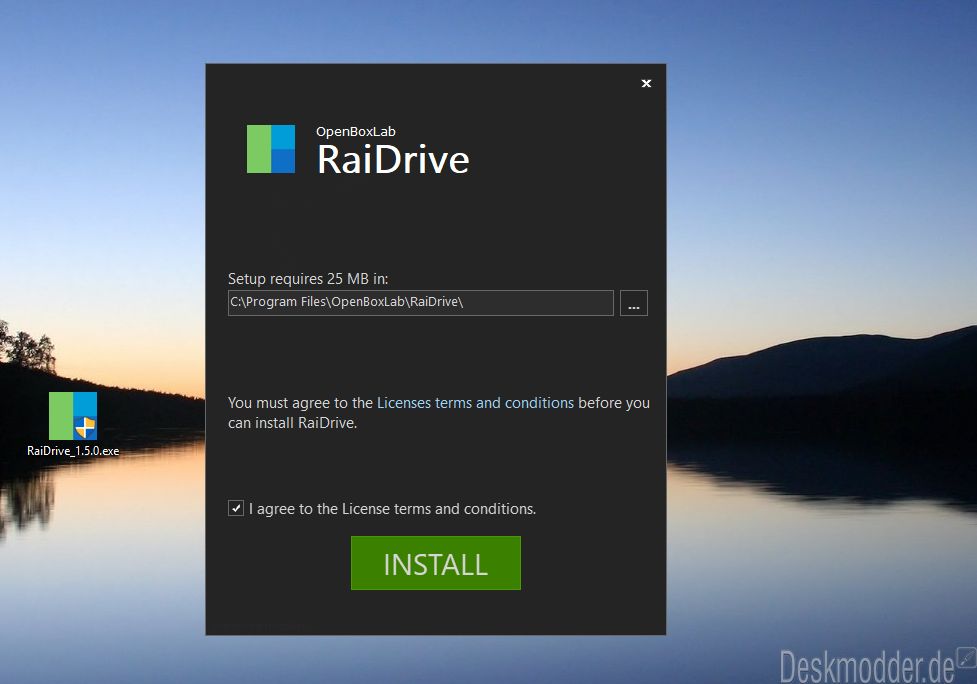Click the RaiDrive_1.5.0.exe file name label
Viewport: 977px width, 684px height.
73,451
